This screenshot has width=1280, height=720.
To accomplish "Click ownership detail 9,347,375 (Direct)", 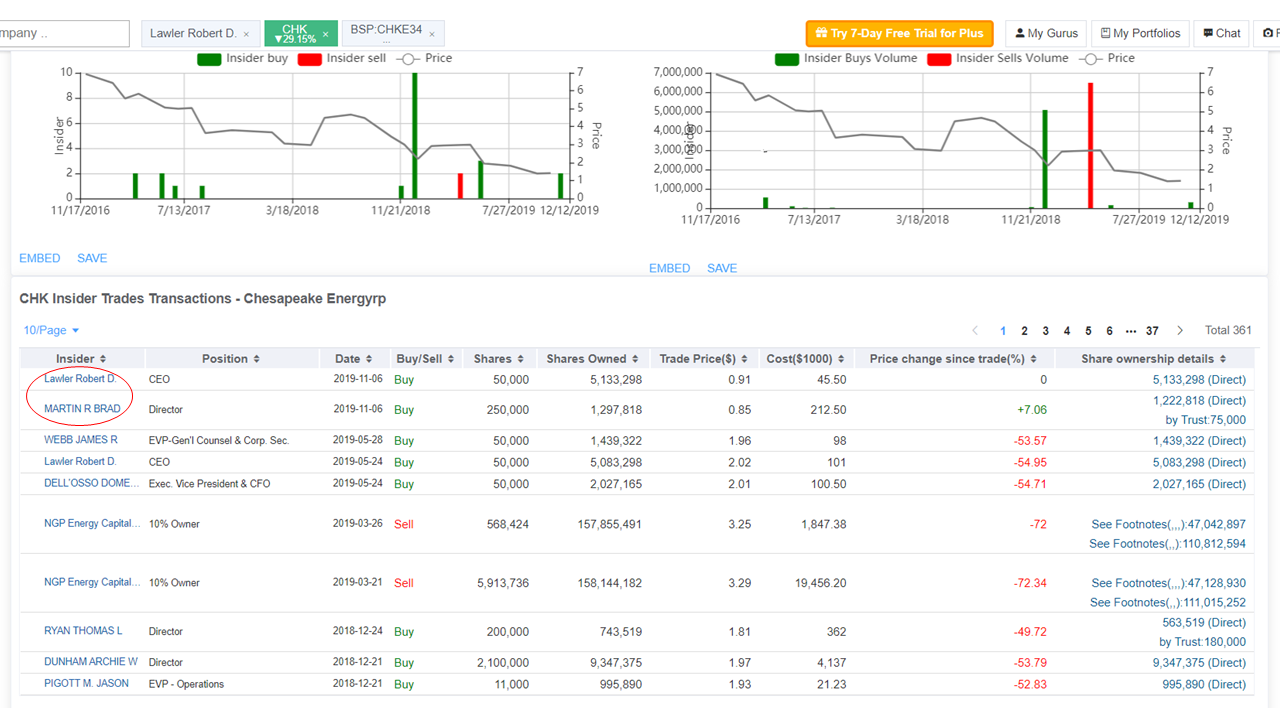I will (1199, 663).
